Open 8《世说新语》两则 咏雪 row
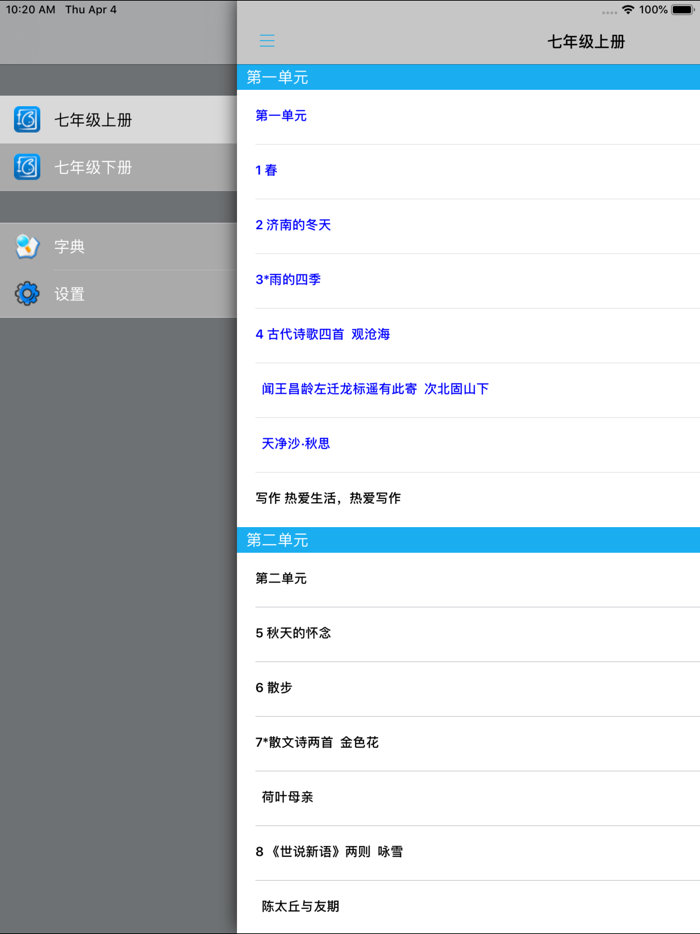 tap(468, 853)
